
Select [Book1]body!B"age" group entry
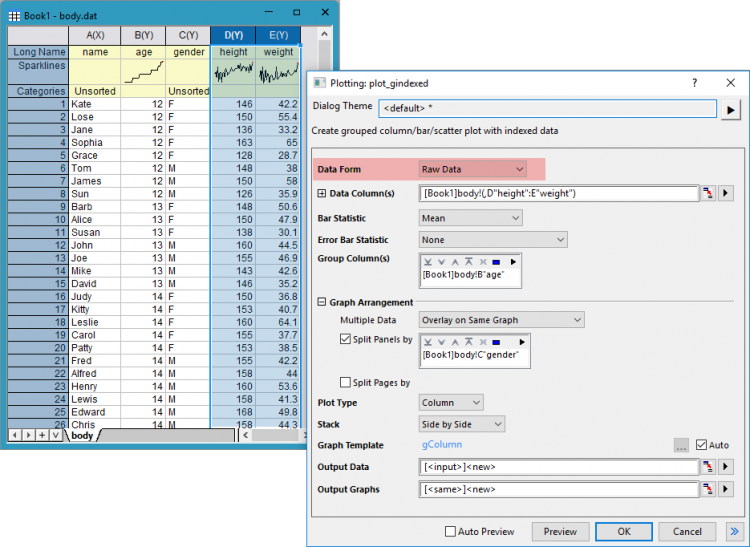coord(463,275)
